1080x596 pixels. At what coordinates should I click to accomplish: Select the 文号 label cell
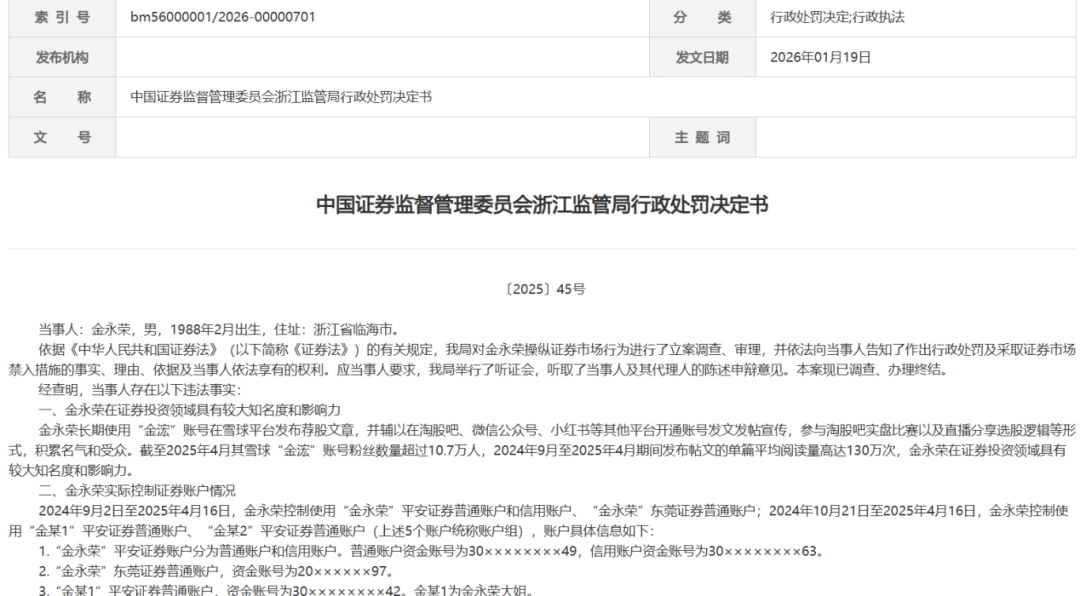click(62, 137)
